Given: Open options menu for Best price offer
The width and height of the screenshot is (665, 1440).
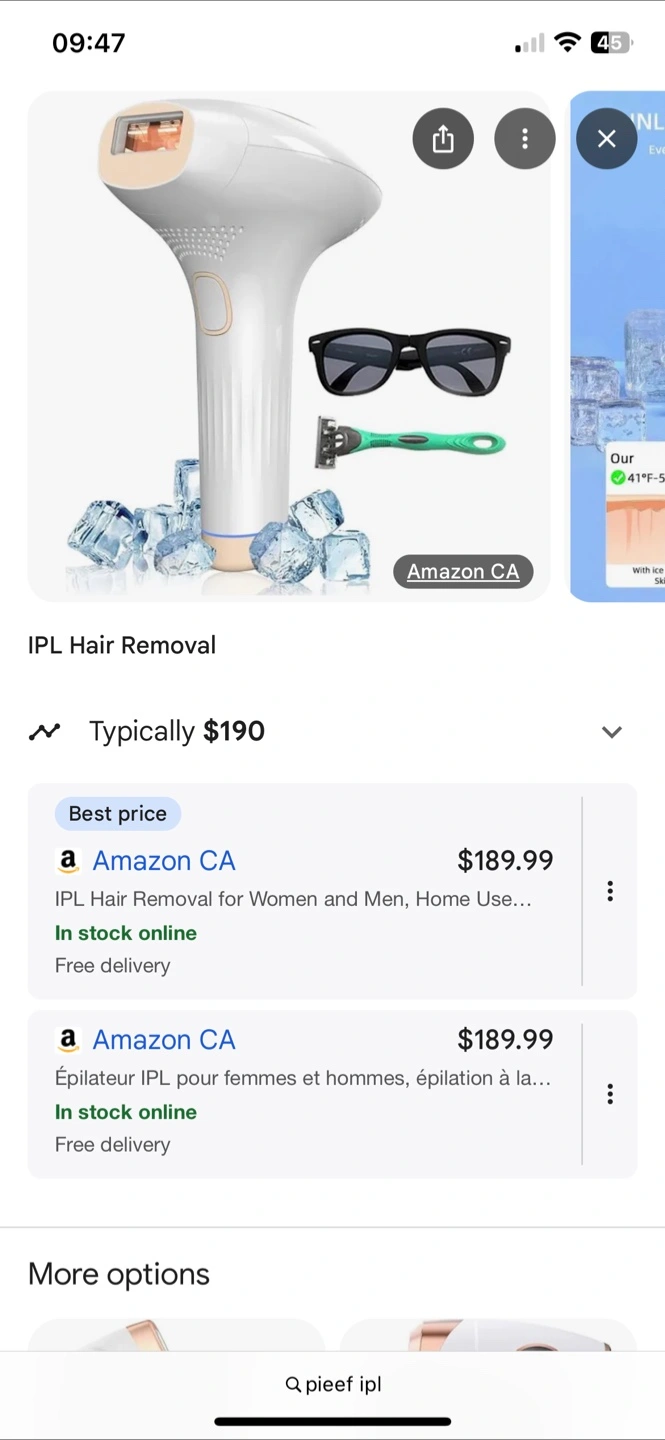Looking at the screenshot, I should [610, 891].
